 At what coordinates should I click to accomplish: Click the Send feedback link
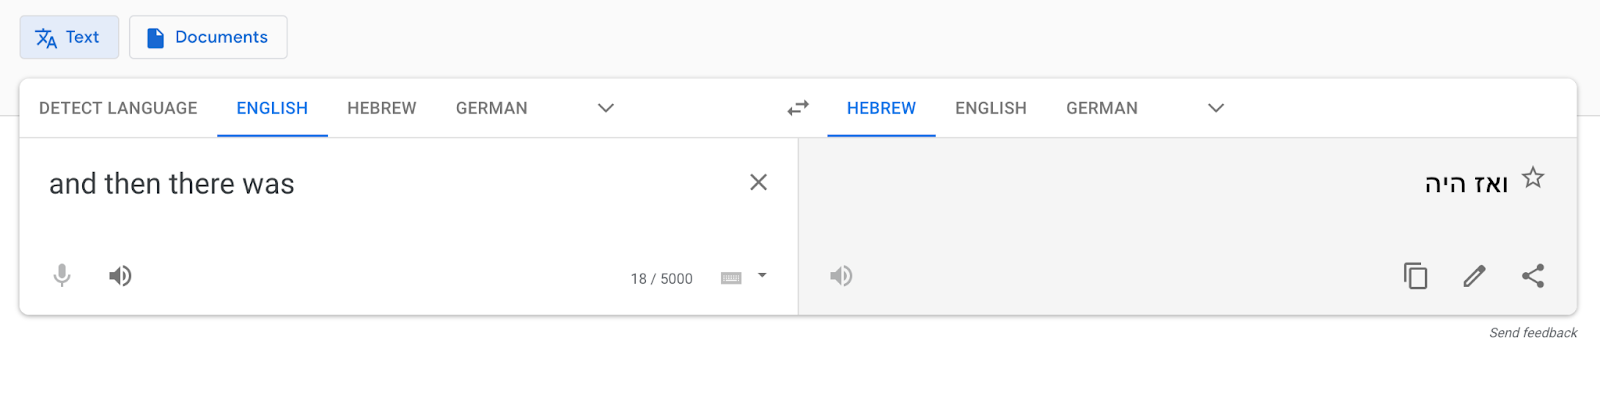tap(1533, 333)
